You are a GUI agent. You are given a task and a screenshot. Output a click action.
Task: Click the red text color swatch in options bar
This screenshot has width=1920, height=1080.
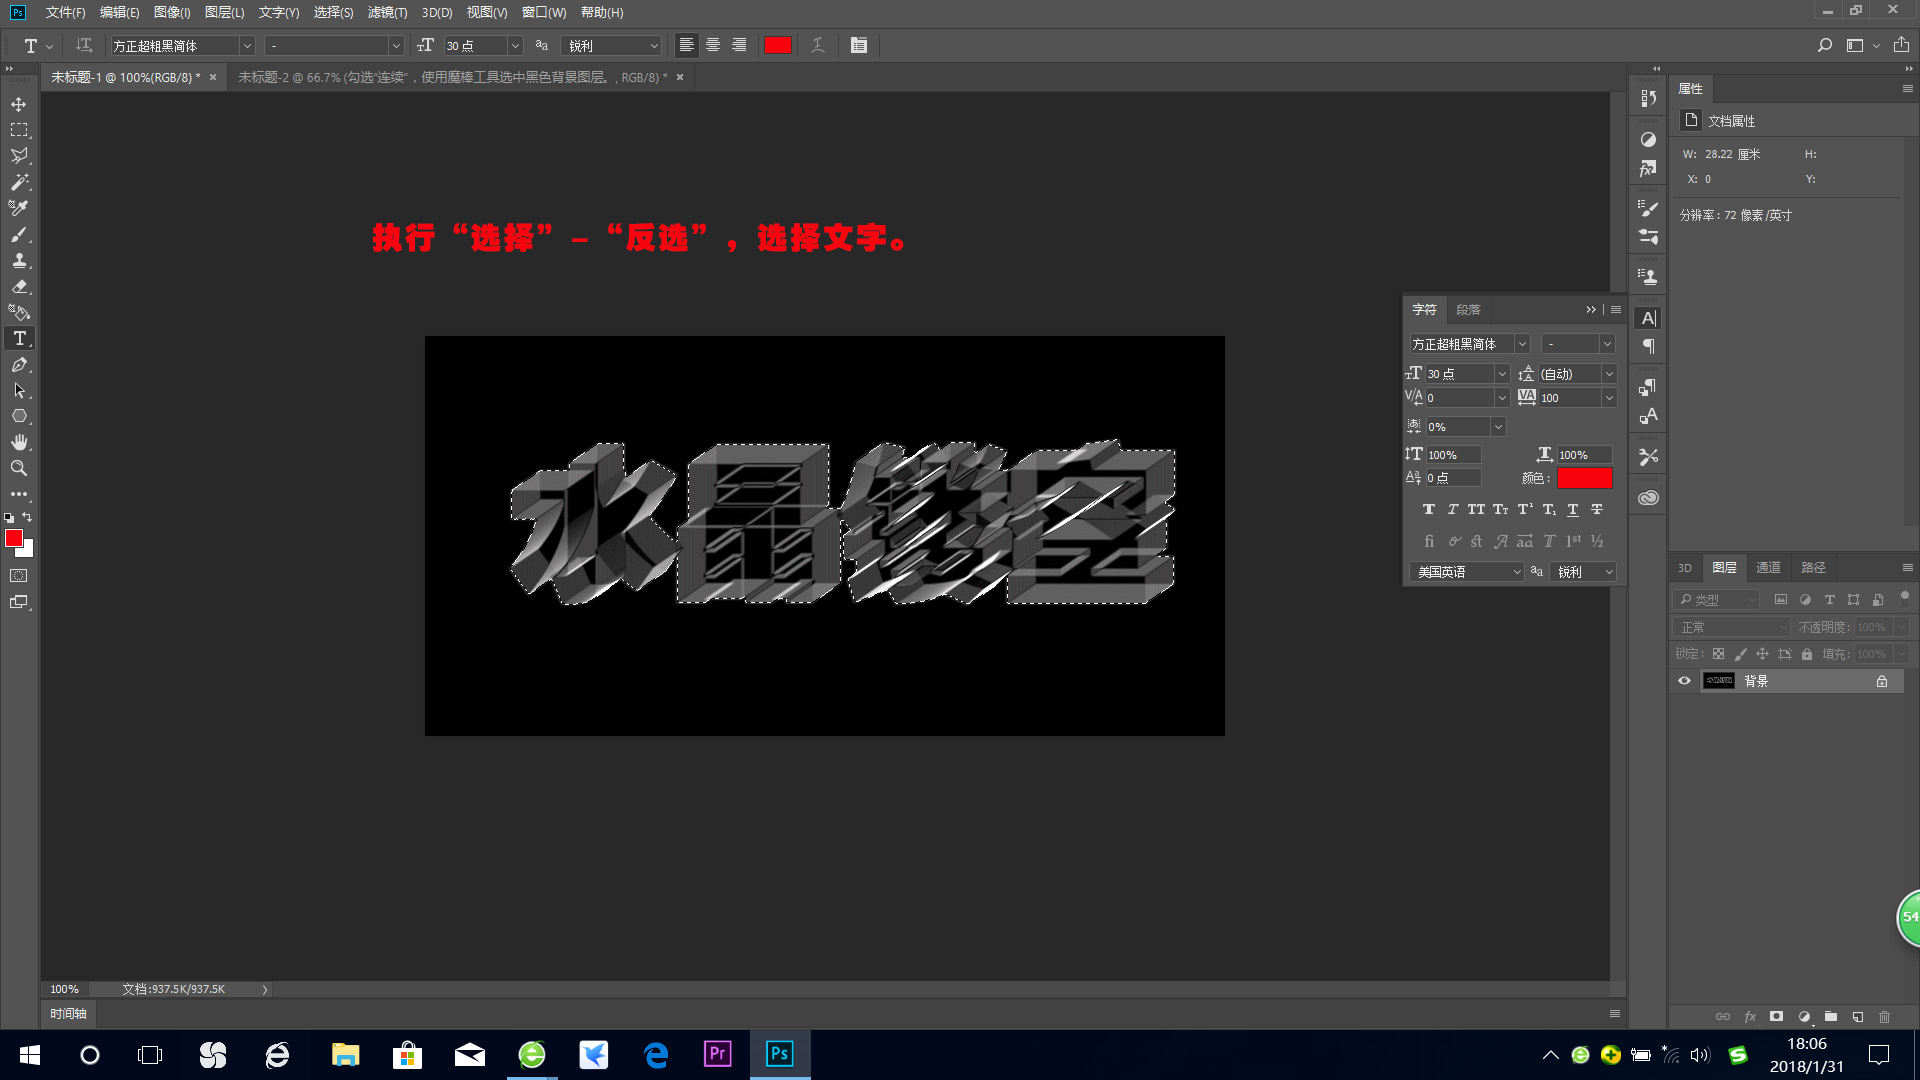tap(778, 46)
